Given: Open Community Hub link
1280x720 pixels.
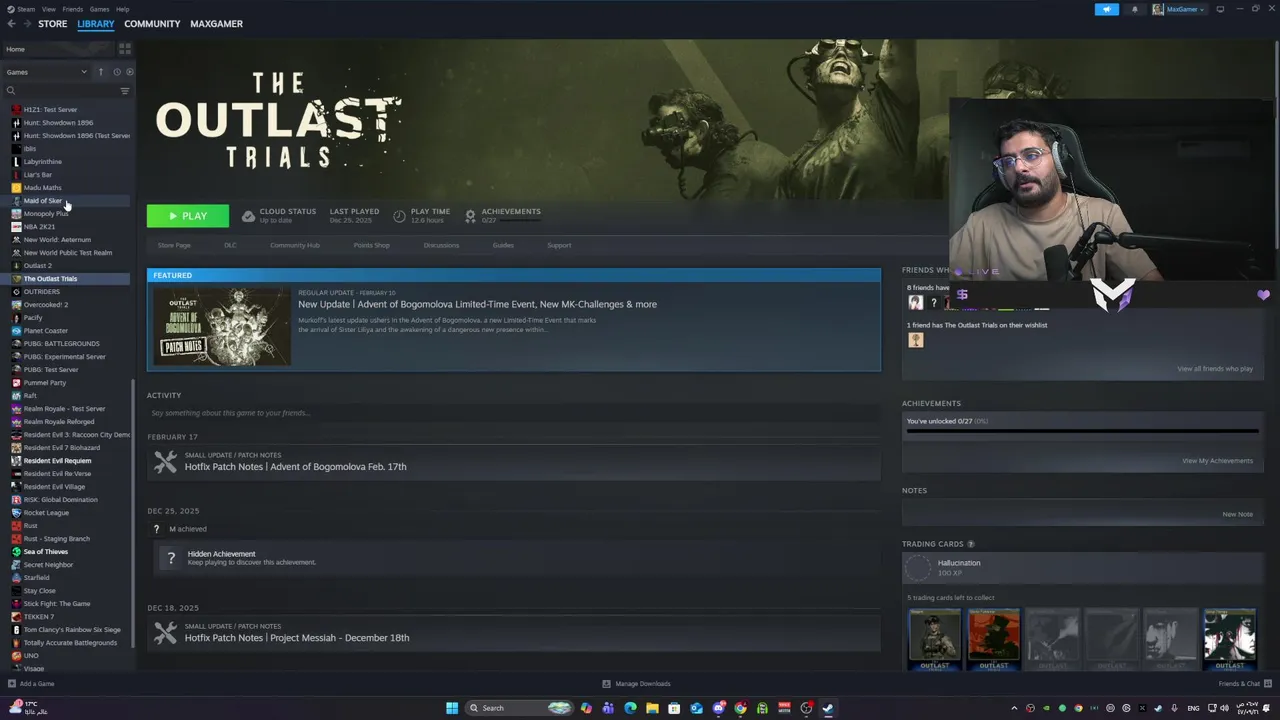Looking at the screenshot, I should [295, 245].
